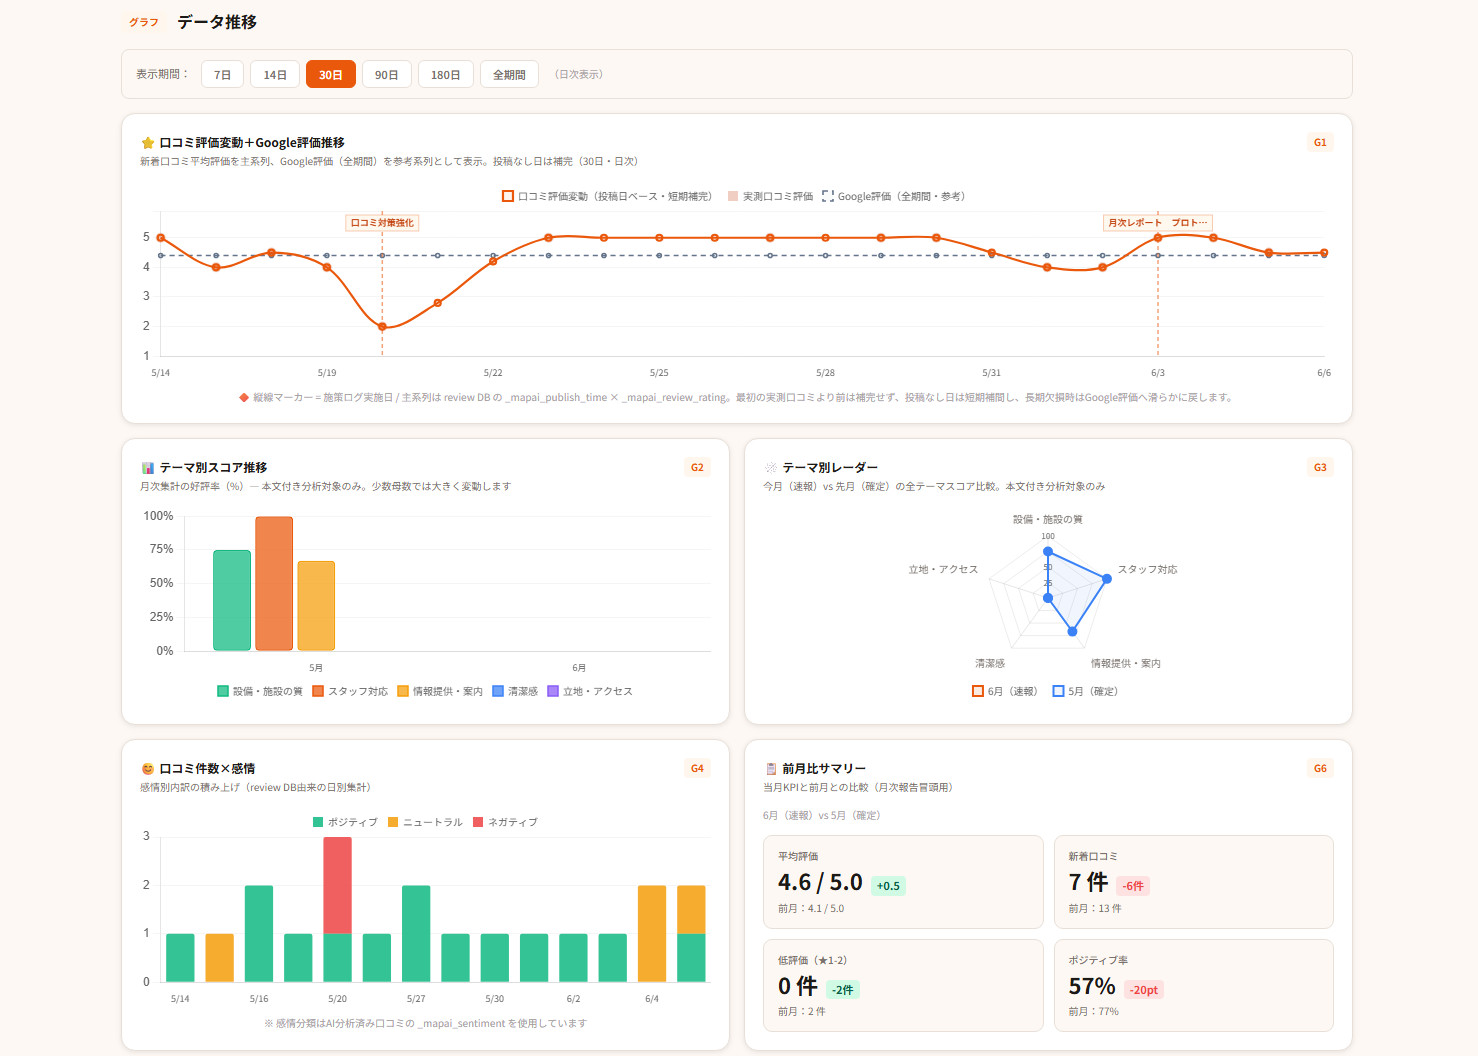Select the 14日 display period
1478x1056 pixels.
click(275, 75)
